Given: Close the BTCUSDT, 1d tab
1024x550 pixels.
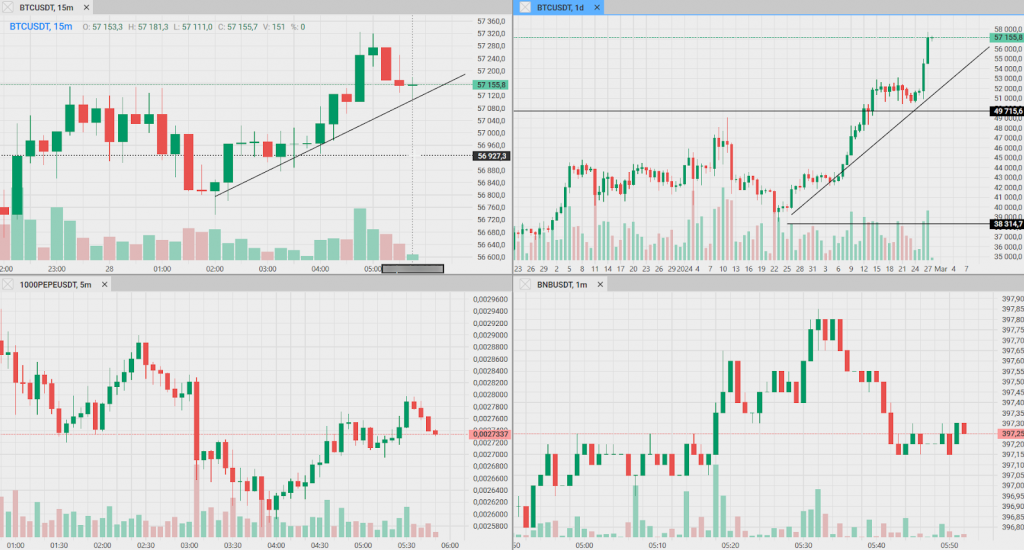Looking at the screenshot, I should (597, 7).
